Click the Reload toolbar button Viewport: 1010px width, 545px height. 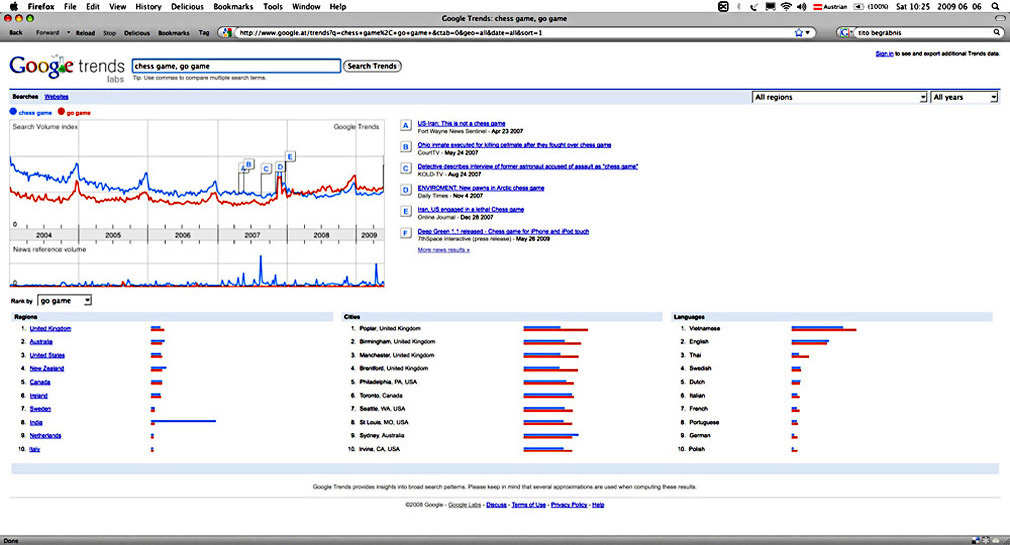[85, 32]
